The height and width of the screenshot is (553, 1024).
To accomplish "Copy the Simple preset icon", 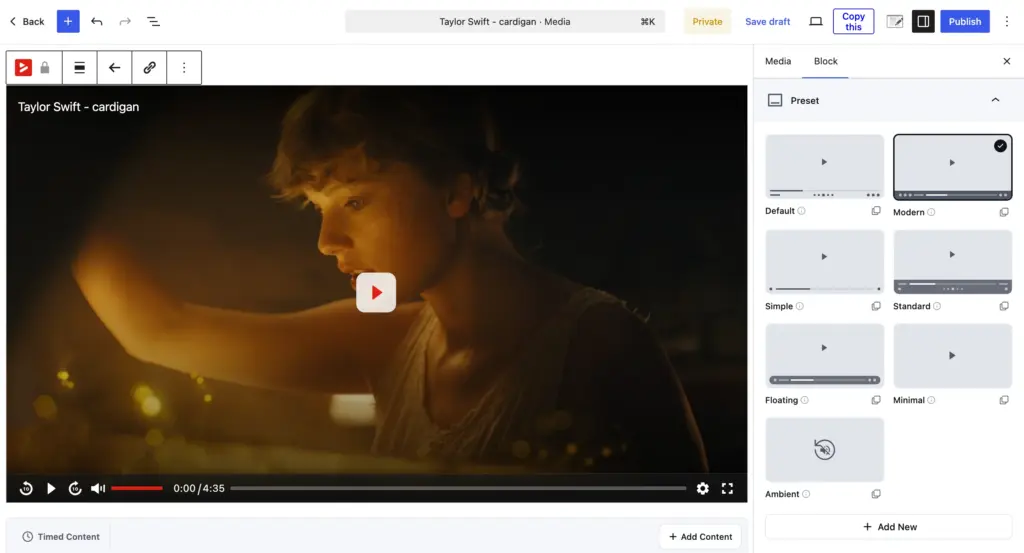I will click(876, 306).
